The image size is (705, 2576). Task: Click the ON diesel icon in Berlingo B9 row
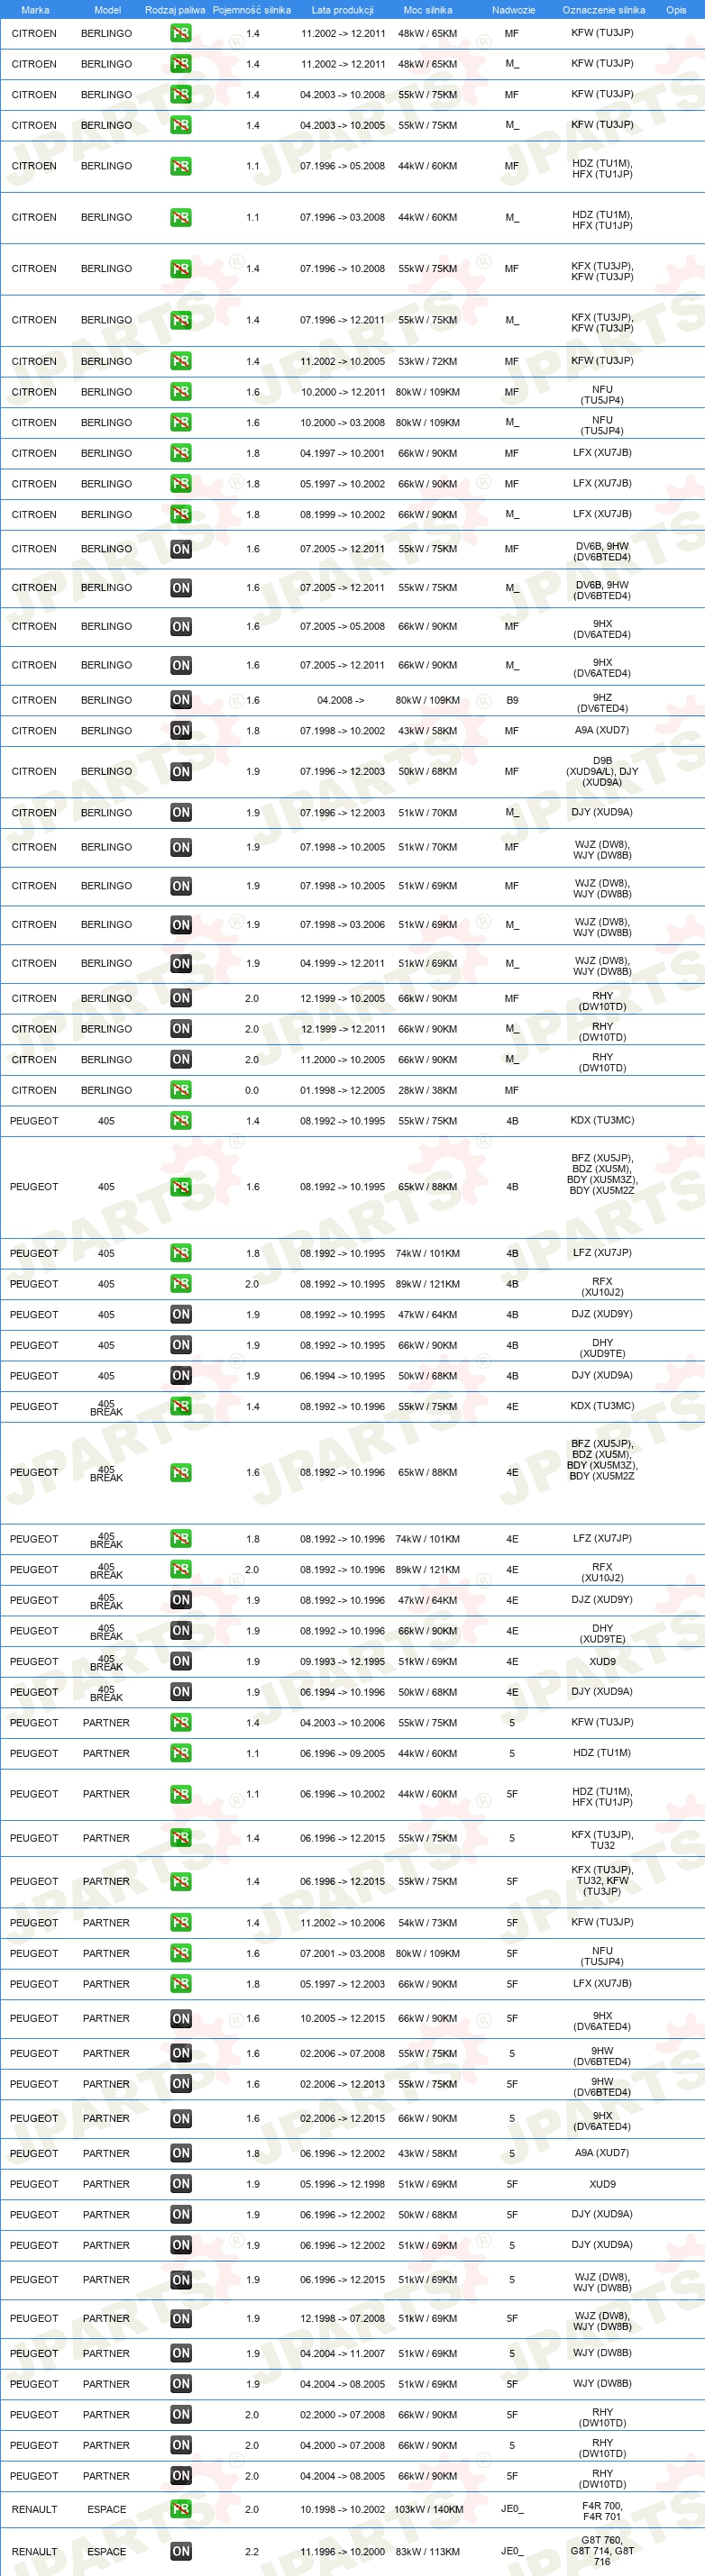point(181,700)
